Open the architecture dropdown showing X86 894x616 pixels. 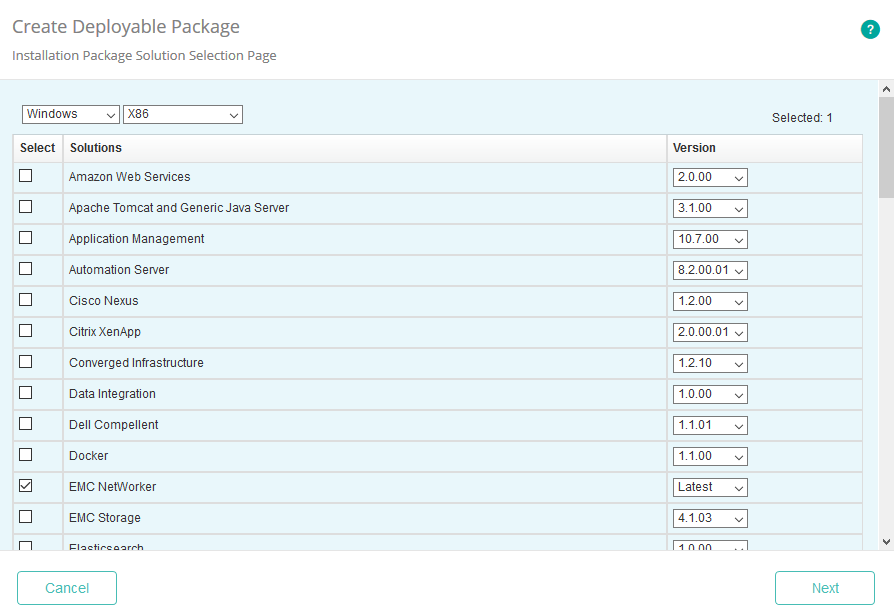pyautogui.click(x=182, y=114)
